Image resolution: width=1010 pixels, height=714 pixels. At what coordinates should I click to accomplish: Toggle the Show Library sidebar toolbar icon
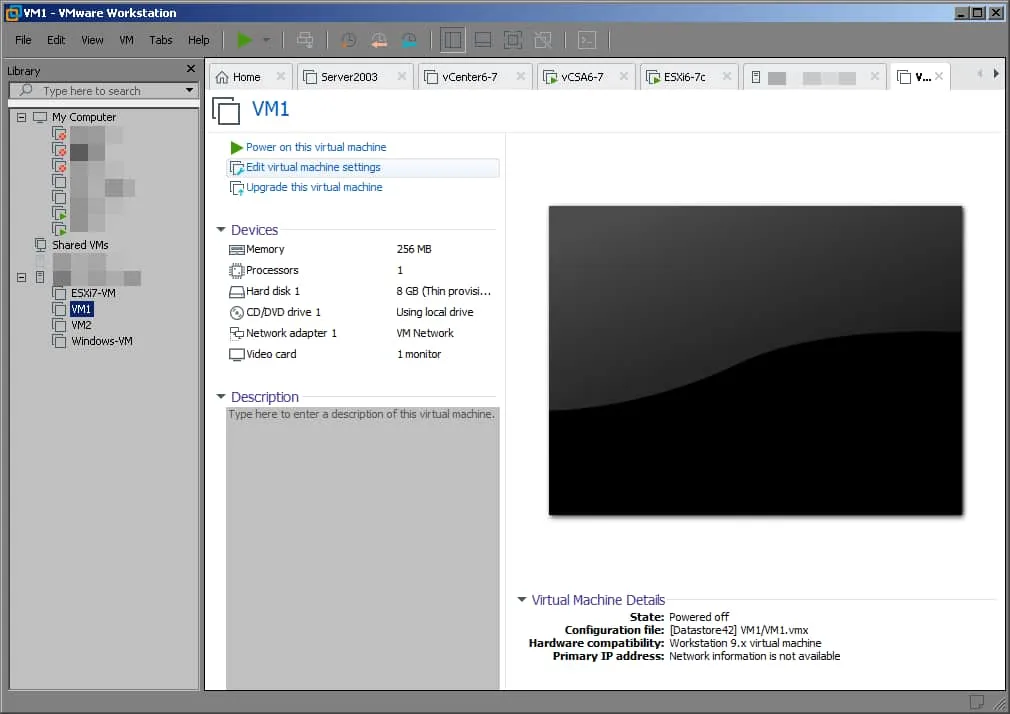[x=452, y=40]
